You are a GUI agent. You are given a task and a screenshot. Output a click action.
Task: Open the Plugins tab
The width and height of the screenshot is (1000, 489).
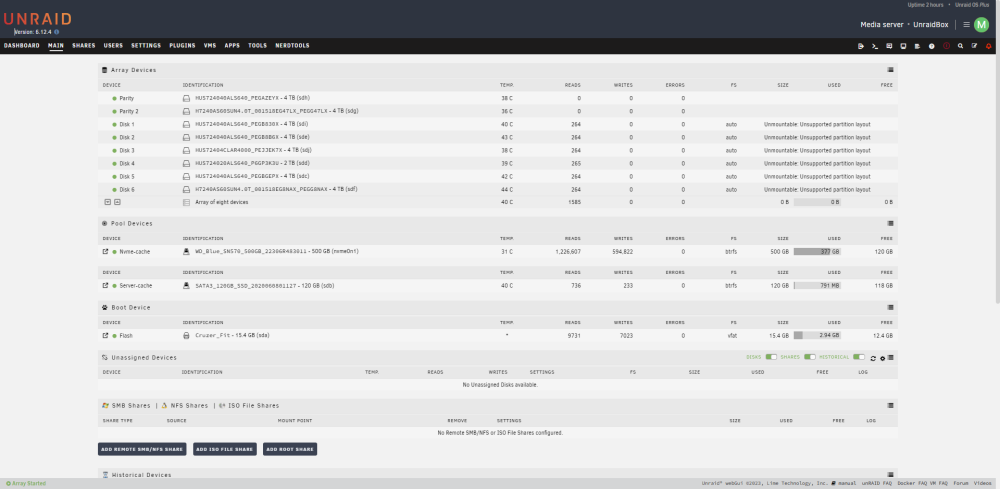click(182, 46)
